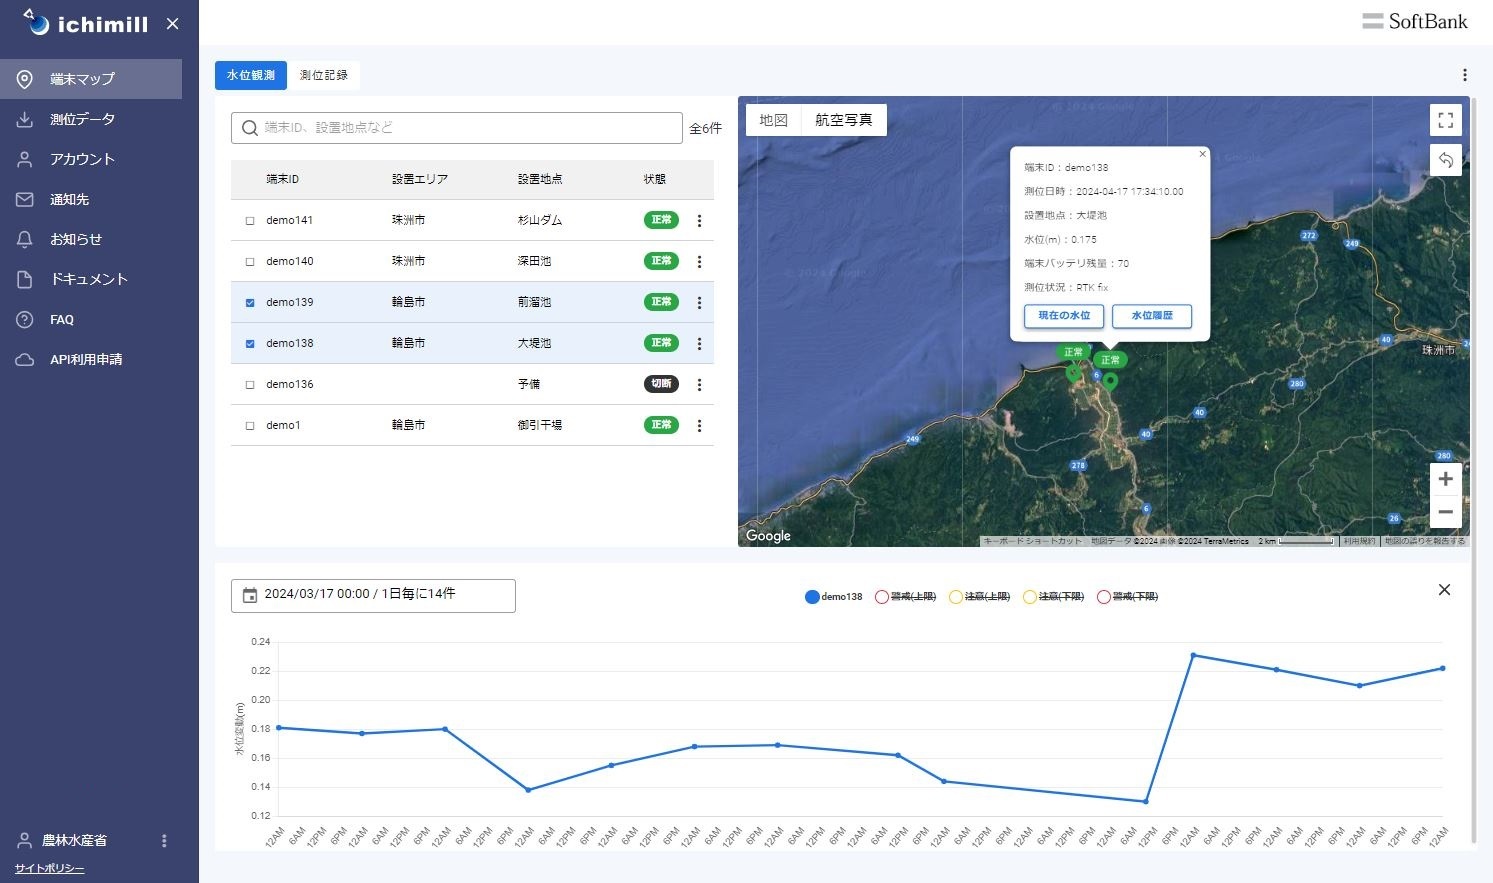Click the 測位データ download icon in sidebar
This screenshot has height=883, width=1493.
[25, 119]
